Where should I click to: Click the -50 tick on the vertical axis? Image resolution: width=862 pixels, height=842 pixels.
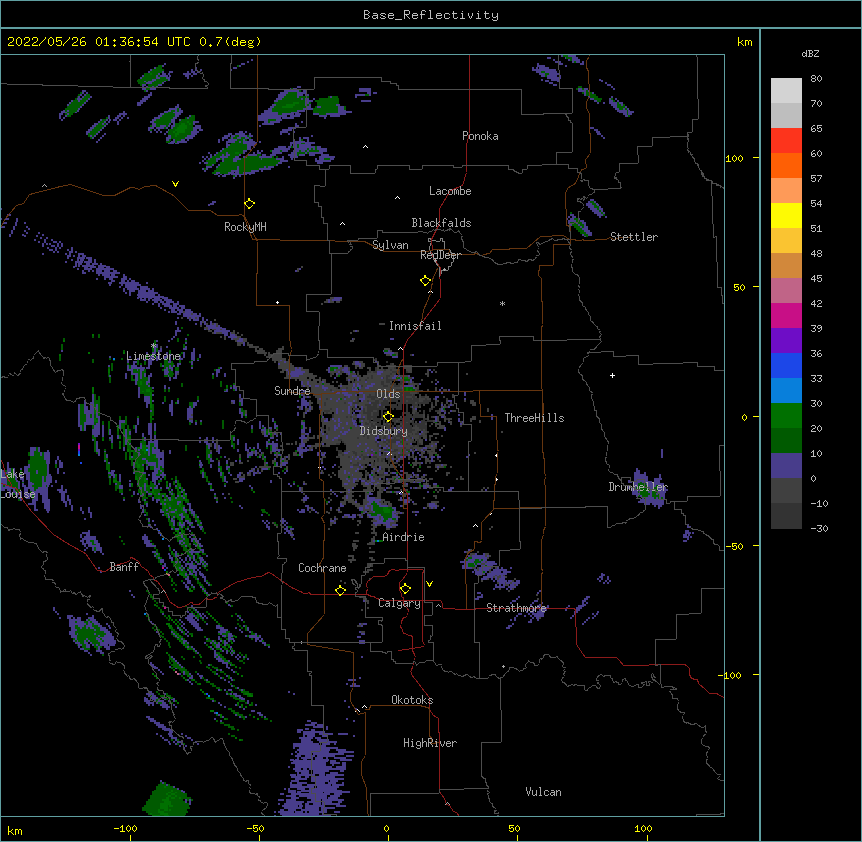[735, 546]
